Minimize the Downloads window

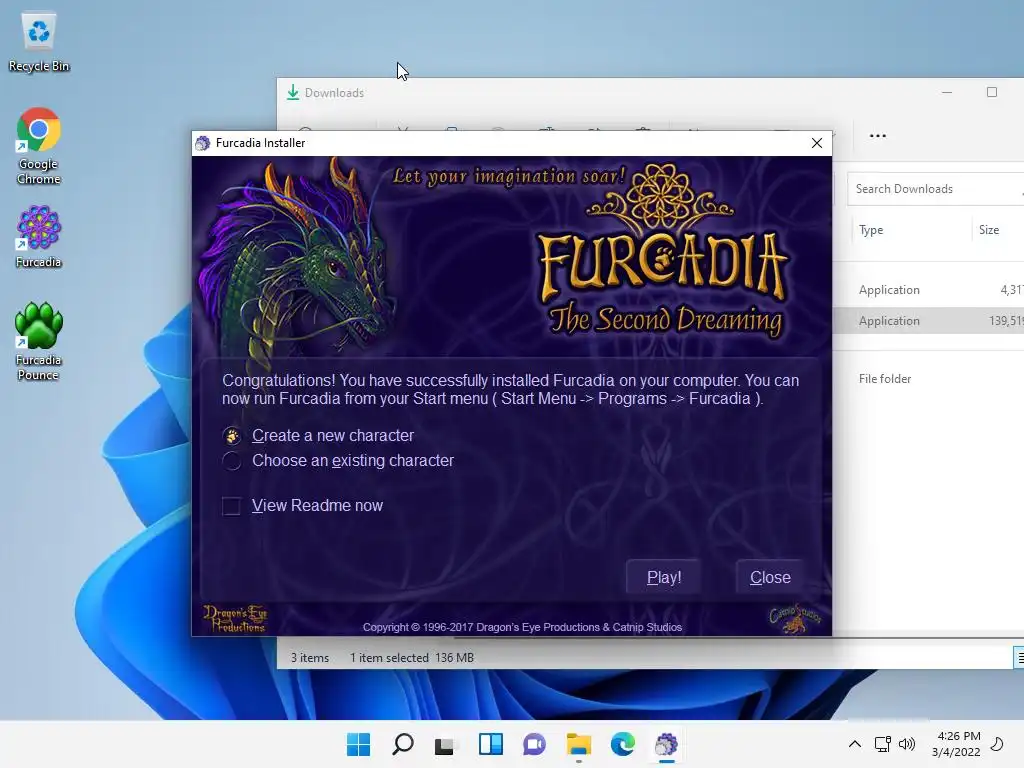point(947,92)
